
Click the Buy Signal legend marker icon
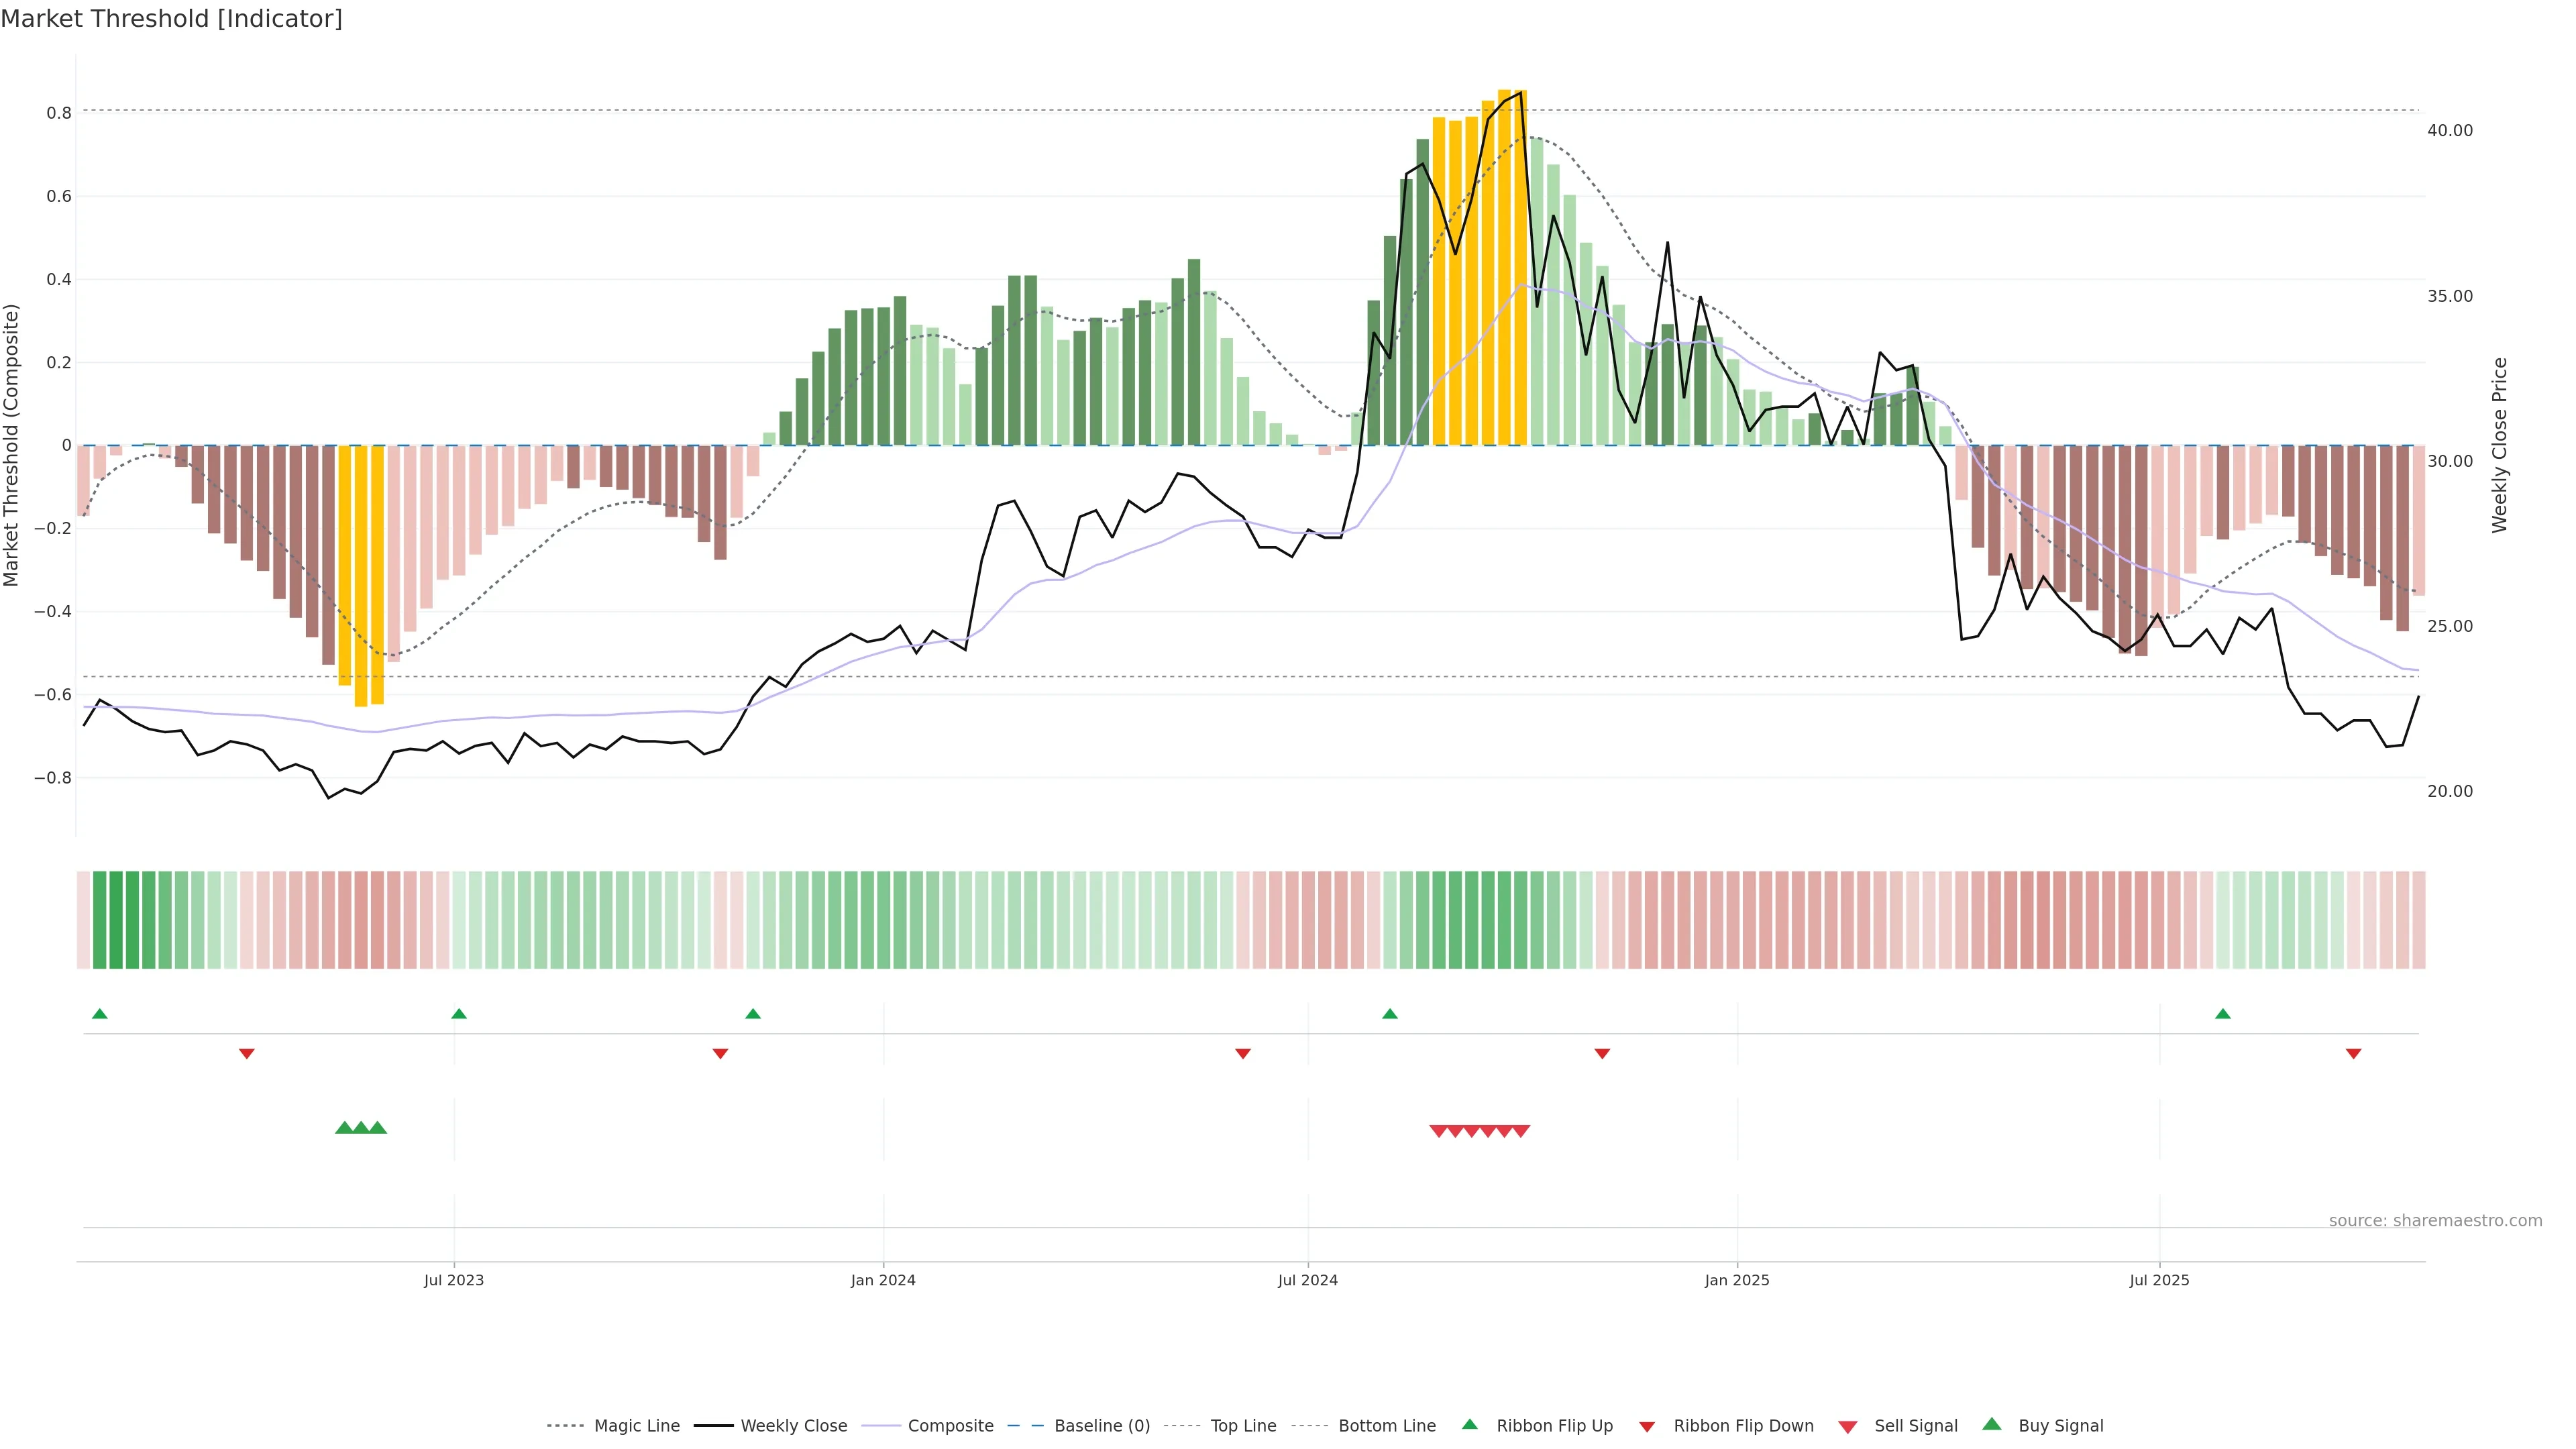pos(1992,1424)
